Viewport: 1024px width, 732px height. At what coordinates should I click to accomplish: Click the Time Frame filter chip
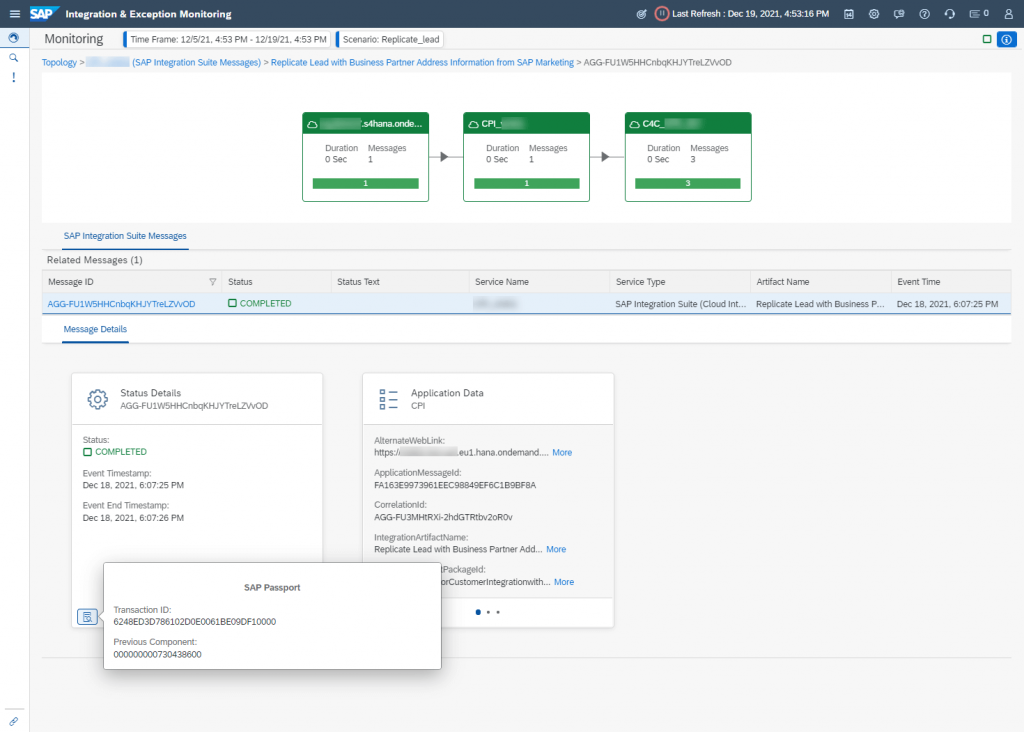point(227,39)
